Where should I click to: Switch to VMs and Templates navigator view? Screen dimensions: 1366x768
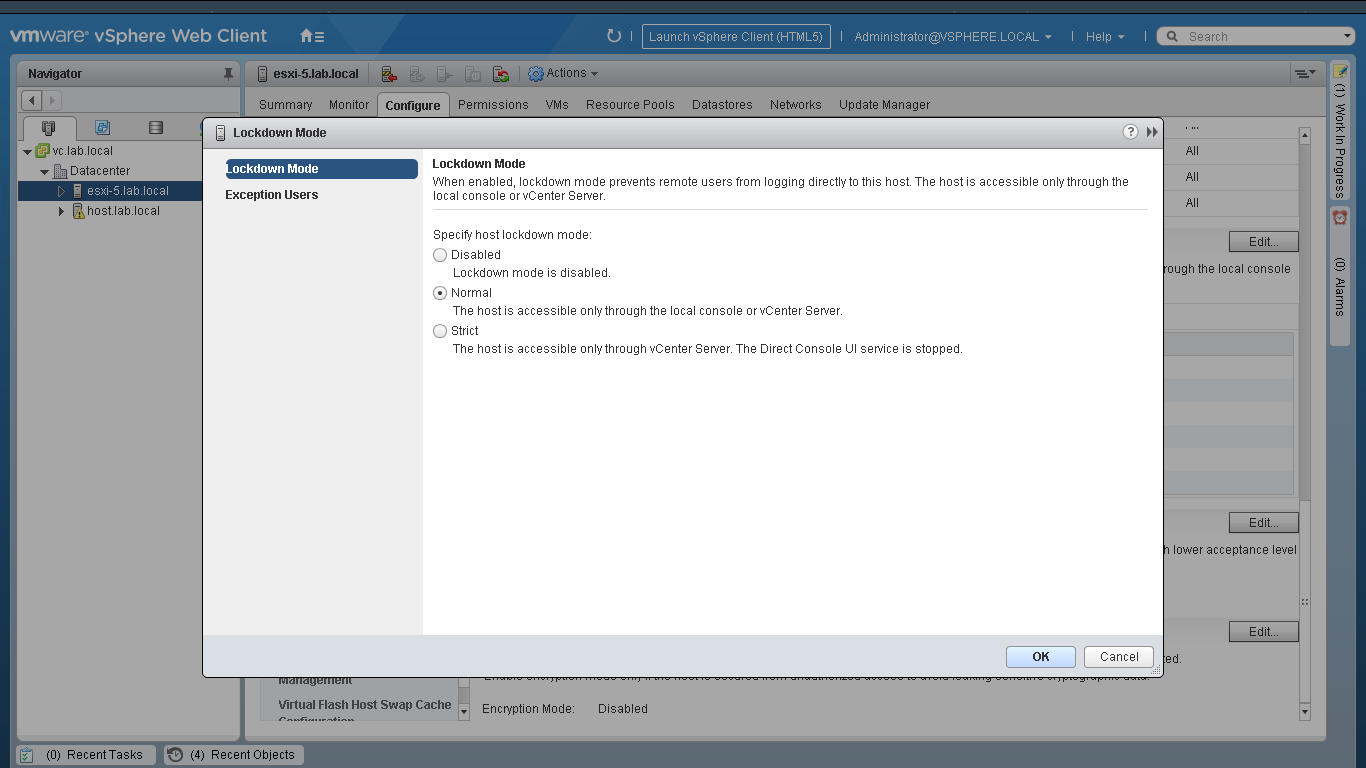point(102,128)
